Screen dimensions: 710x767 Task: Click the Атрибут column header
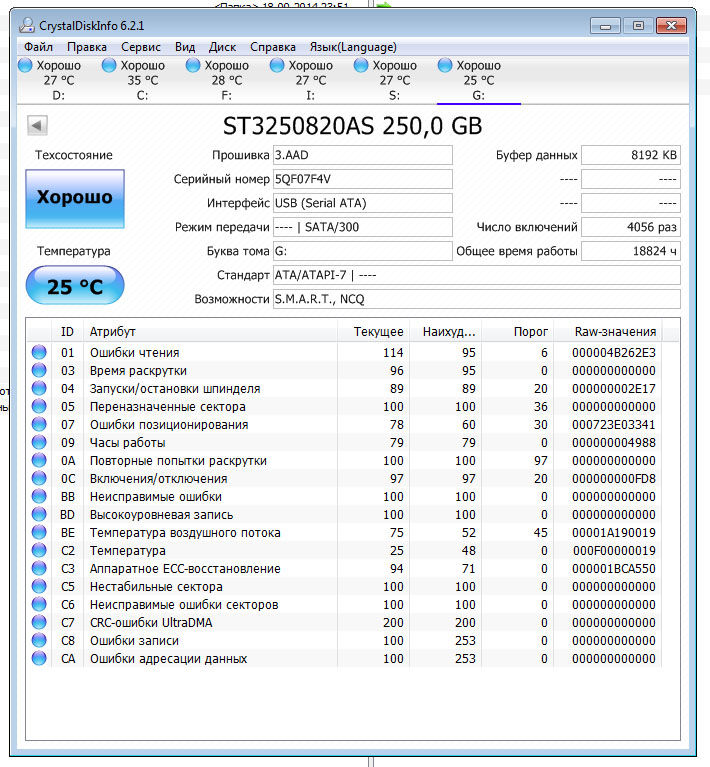click(x=210, y=332)
